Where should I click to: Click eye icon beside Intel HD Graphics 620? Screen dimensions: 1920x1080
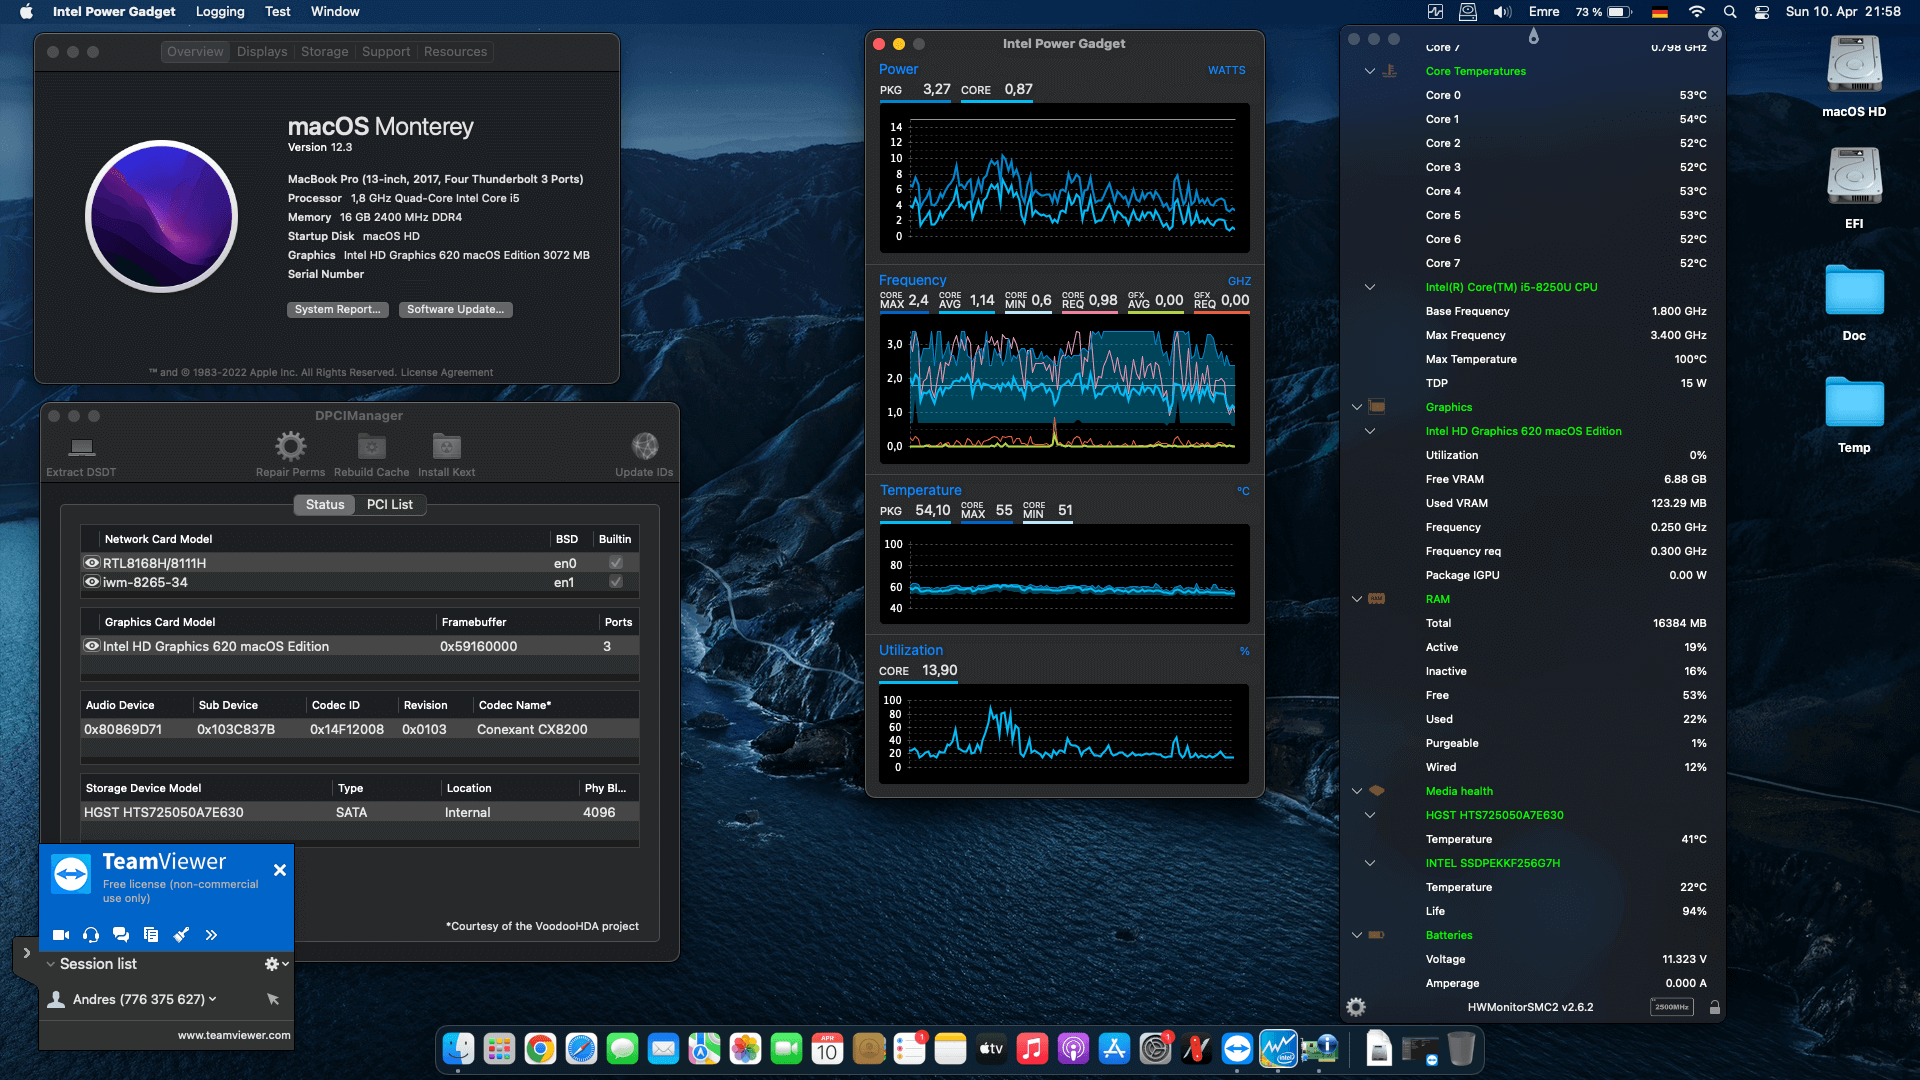pyautogui.click(x=92, y=646)
